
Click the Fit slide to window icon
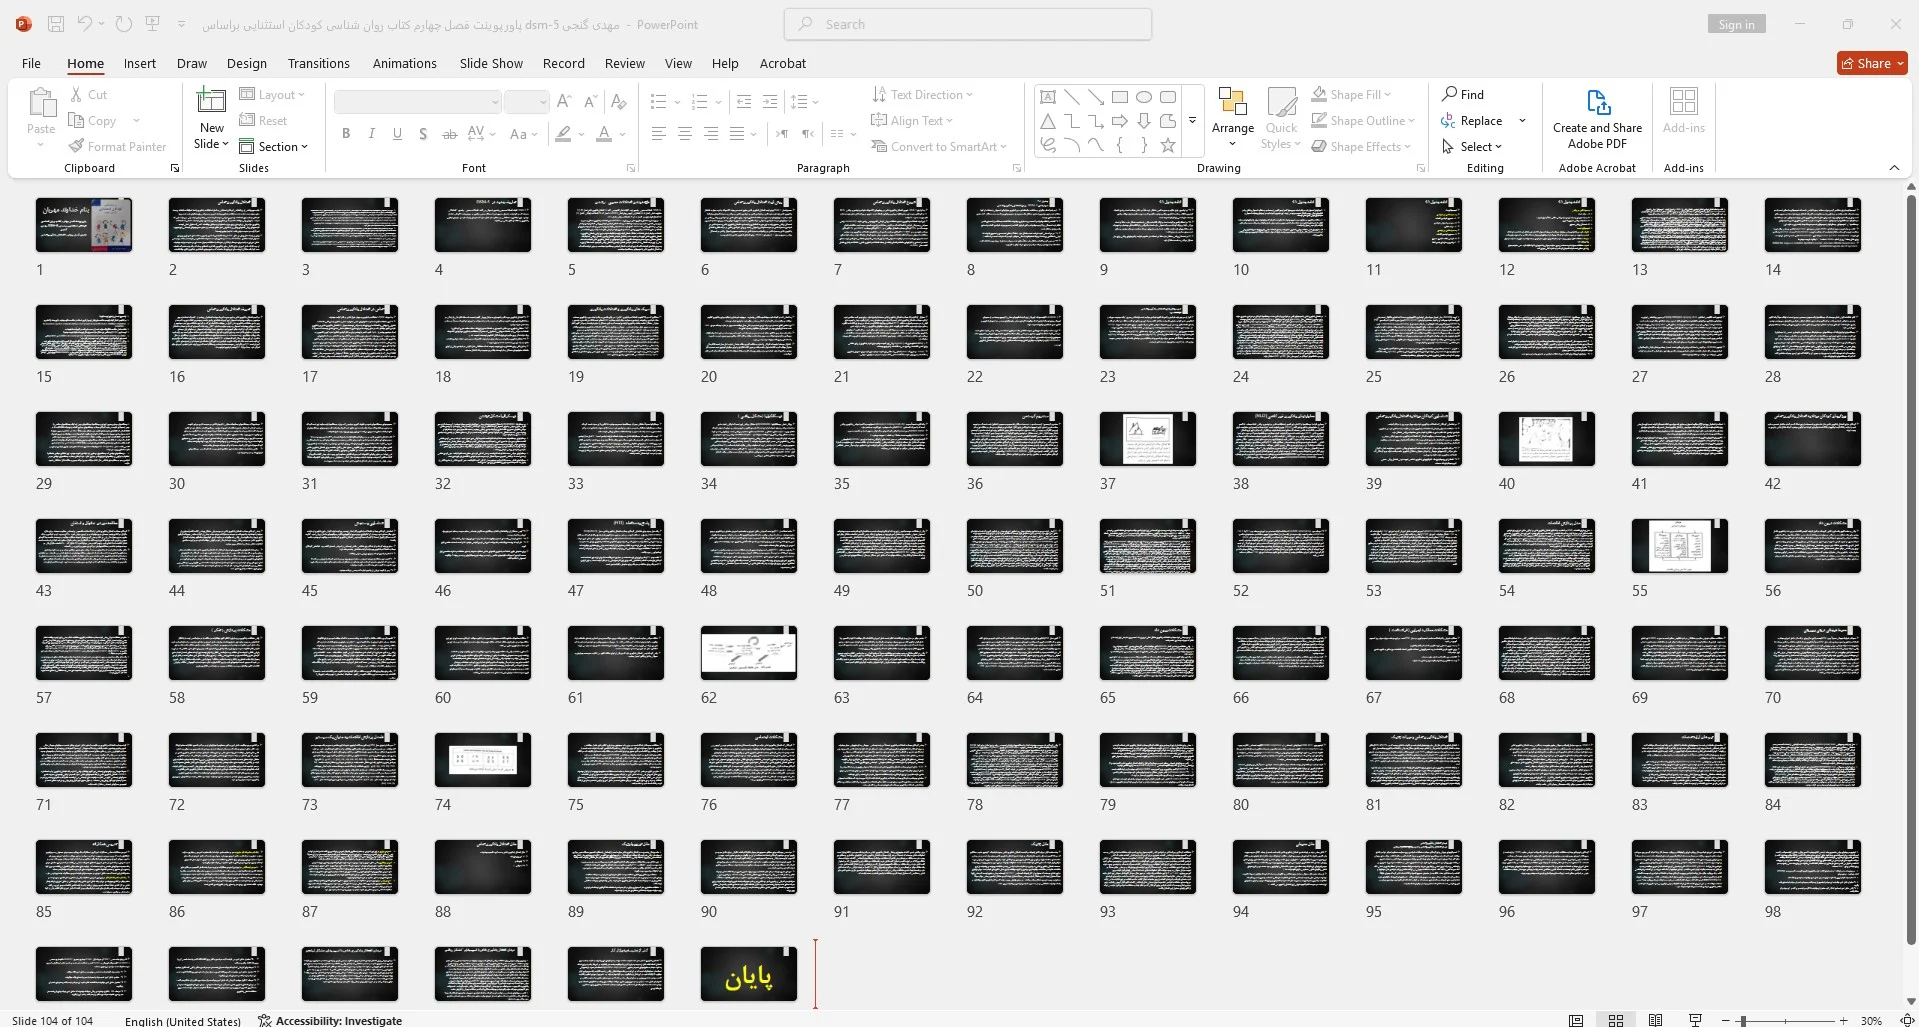pos(1907,1020)
